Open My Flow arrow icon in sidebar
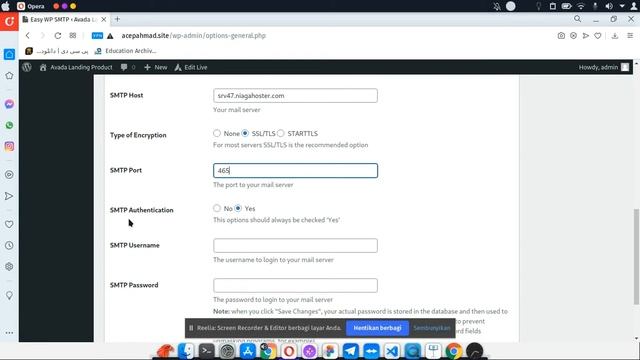 click(x=9, y=196)
